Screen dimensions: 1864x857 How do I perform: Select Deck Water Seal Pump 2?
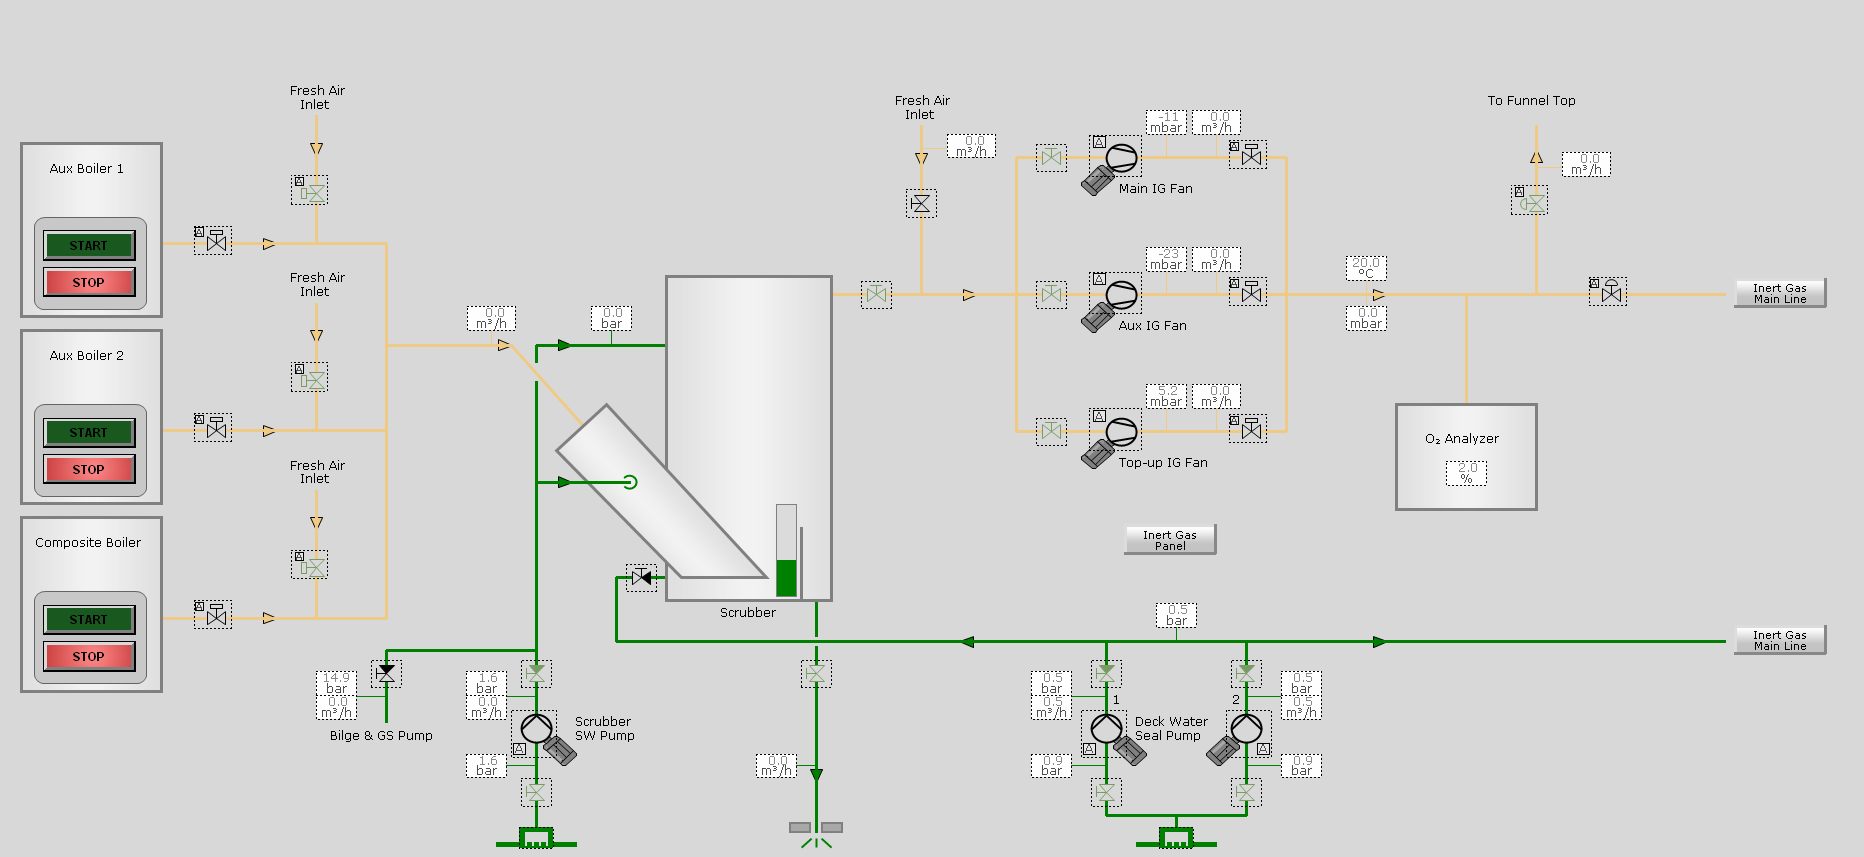[x=1246, y=728]
